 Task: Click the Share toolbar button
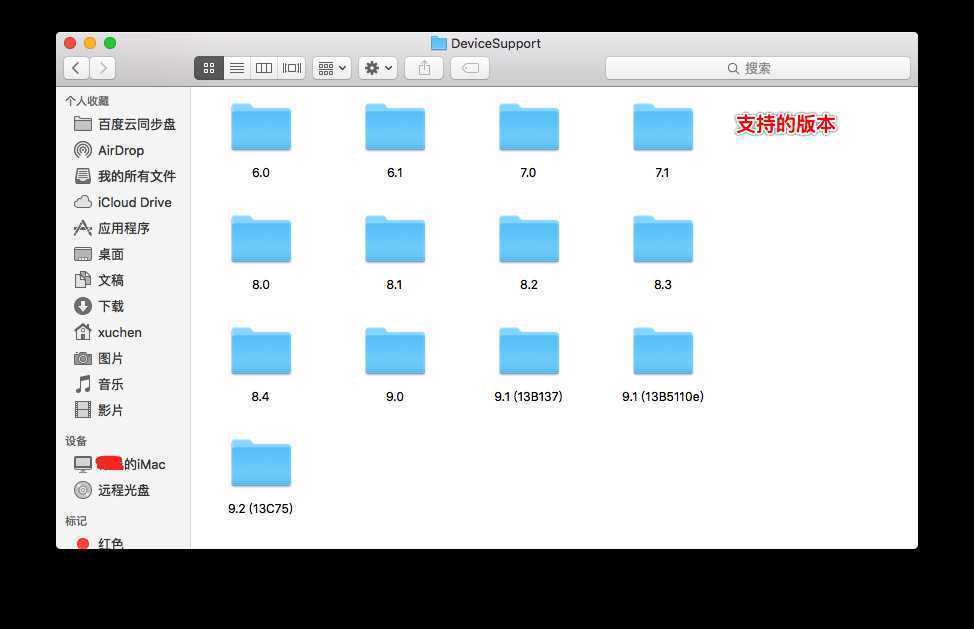click(x=424, y=68)
